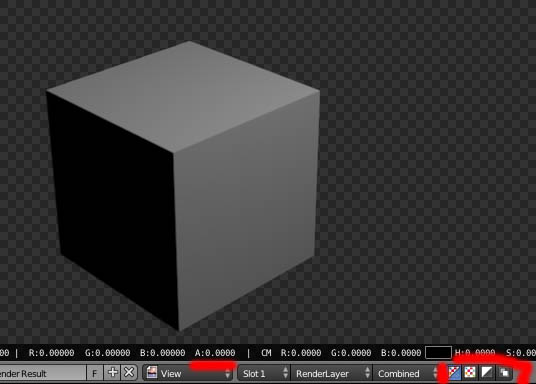The height and width of the screenshot is (384, 536).
Task: Open the Slot 1 dropdown
Action: point(264,373)
